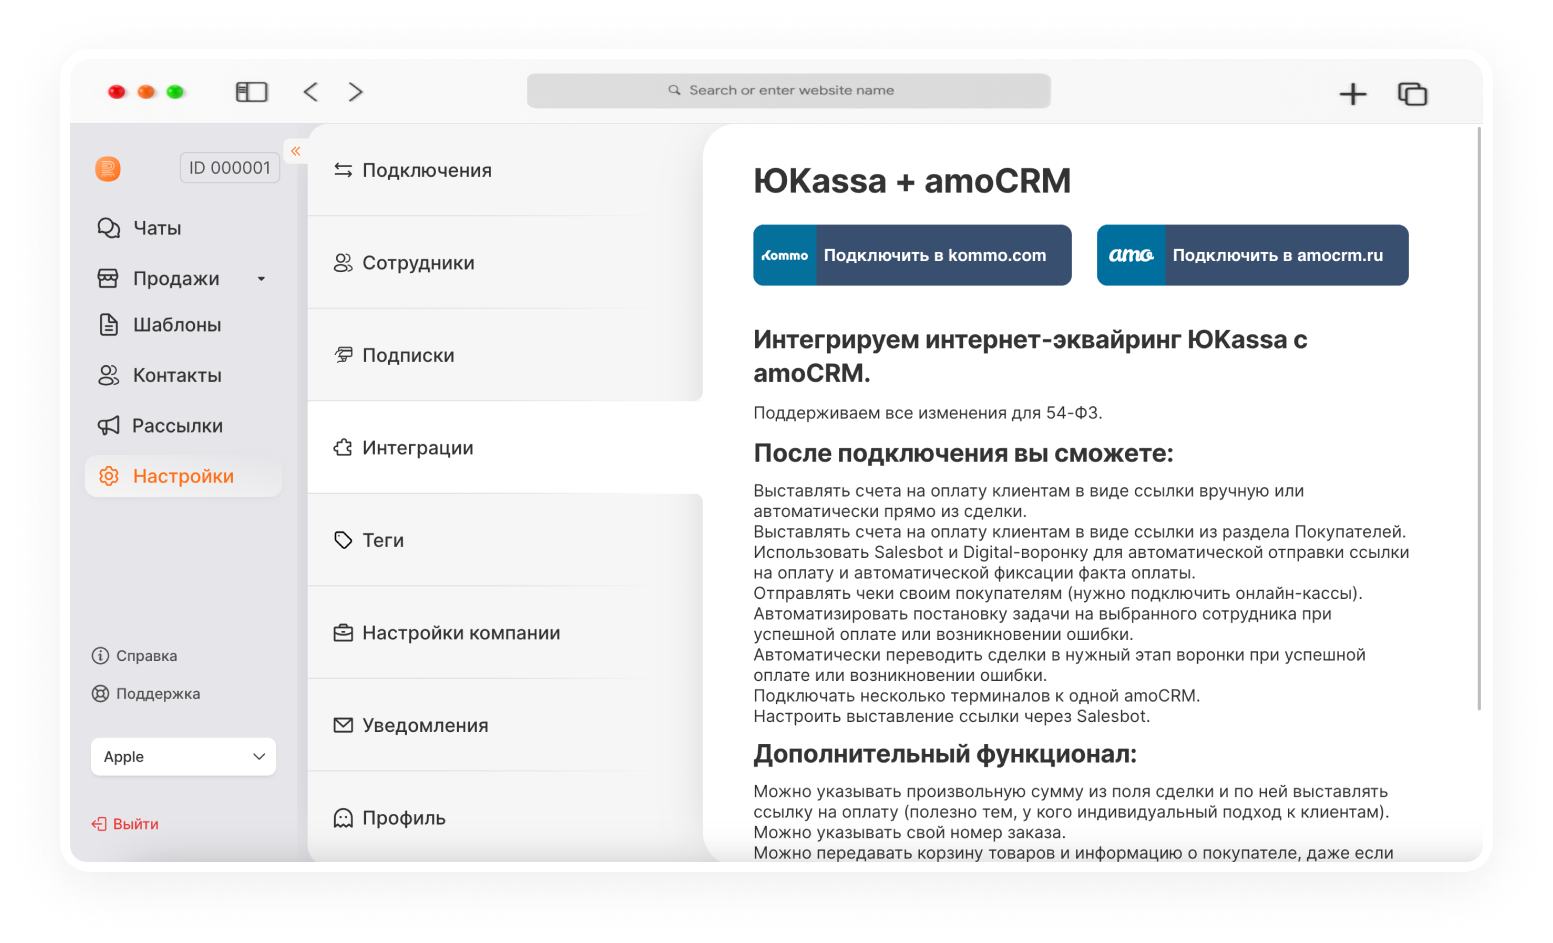The image size is (1553, 943).
Task: Select the Подключения settings tab
Action: coord(505,170)
